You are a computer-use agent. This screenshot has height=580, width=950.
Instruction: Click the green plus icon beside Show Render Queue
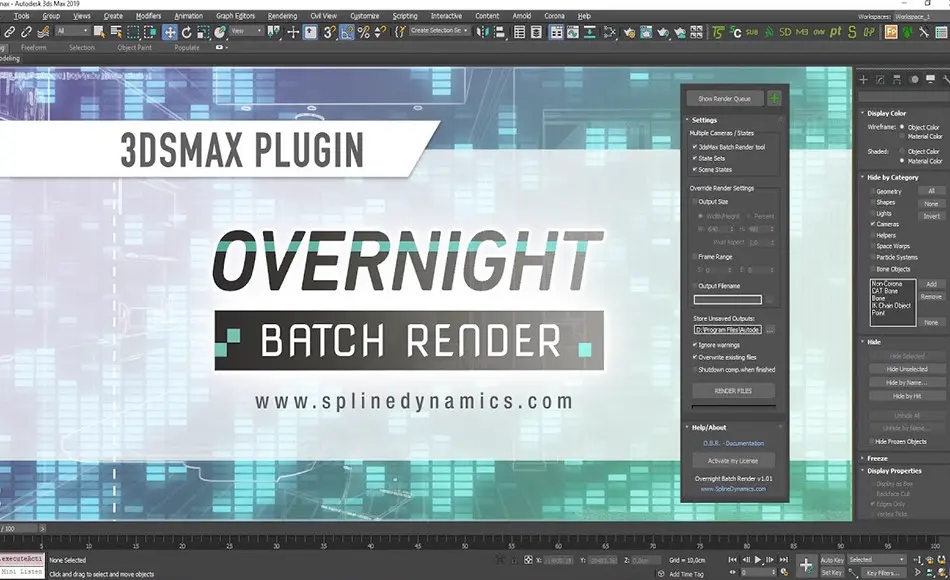[776, 98]
